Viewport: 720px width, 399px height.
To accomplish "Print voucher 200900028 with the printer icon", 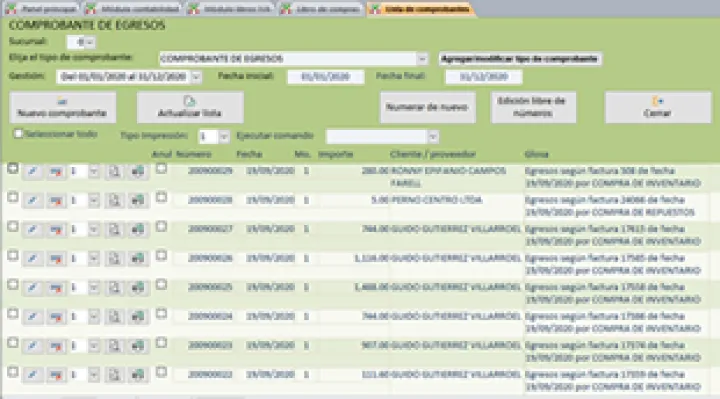I will click(138, 201).
